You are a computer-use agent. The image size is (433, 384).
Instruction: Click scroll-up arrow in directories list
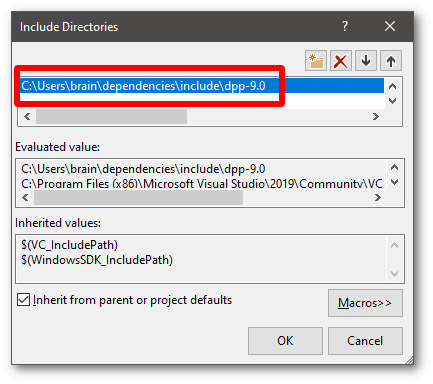393,86
